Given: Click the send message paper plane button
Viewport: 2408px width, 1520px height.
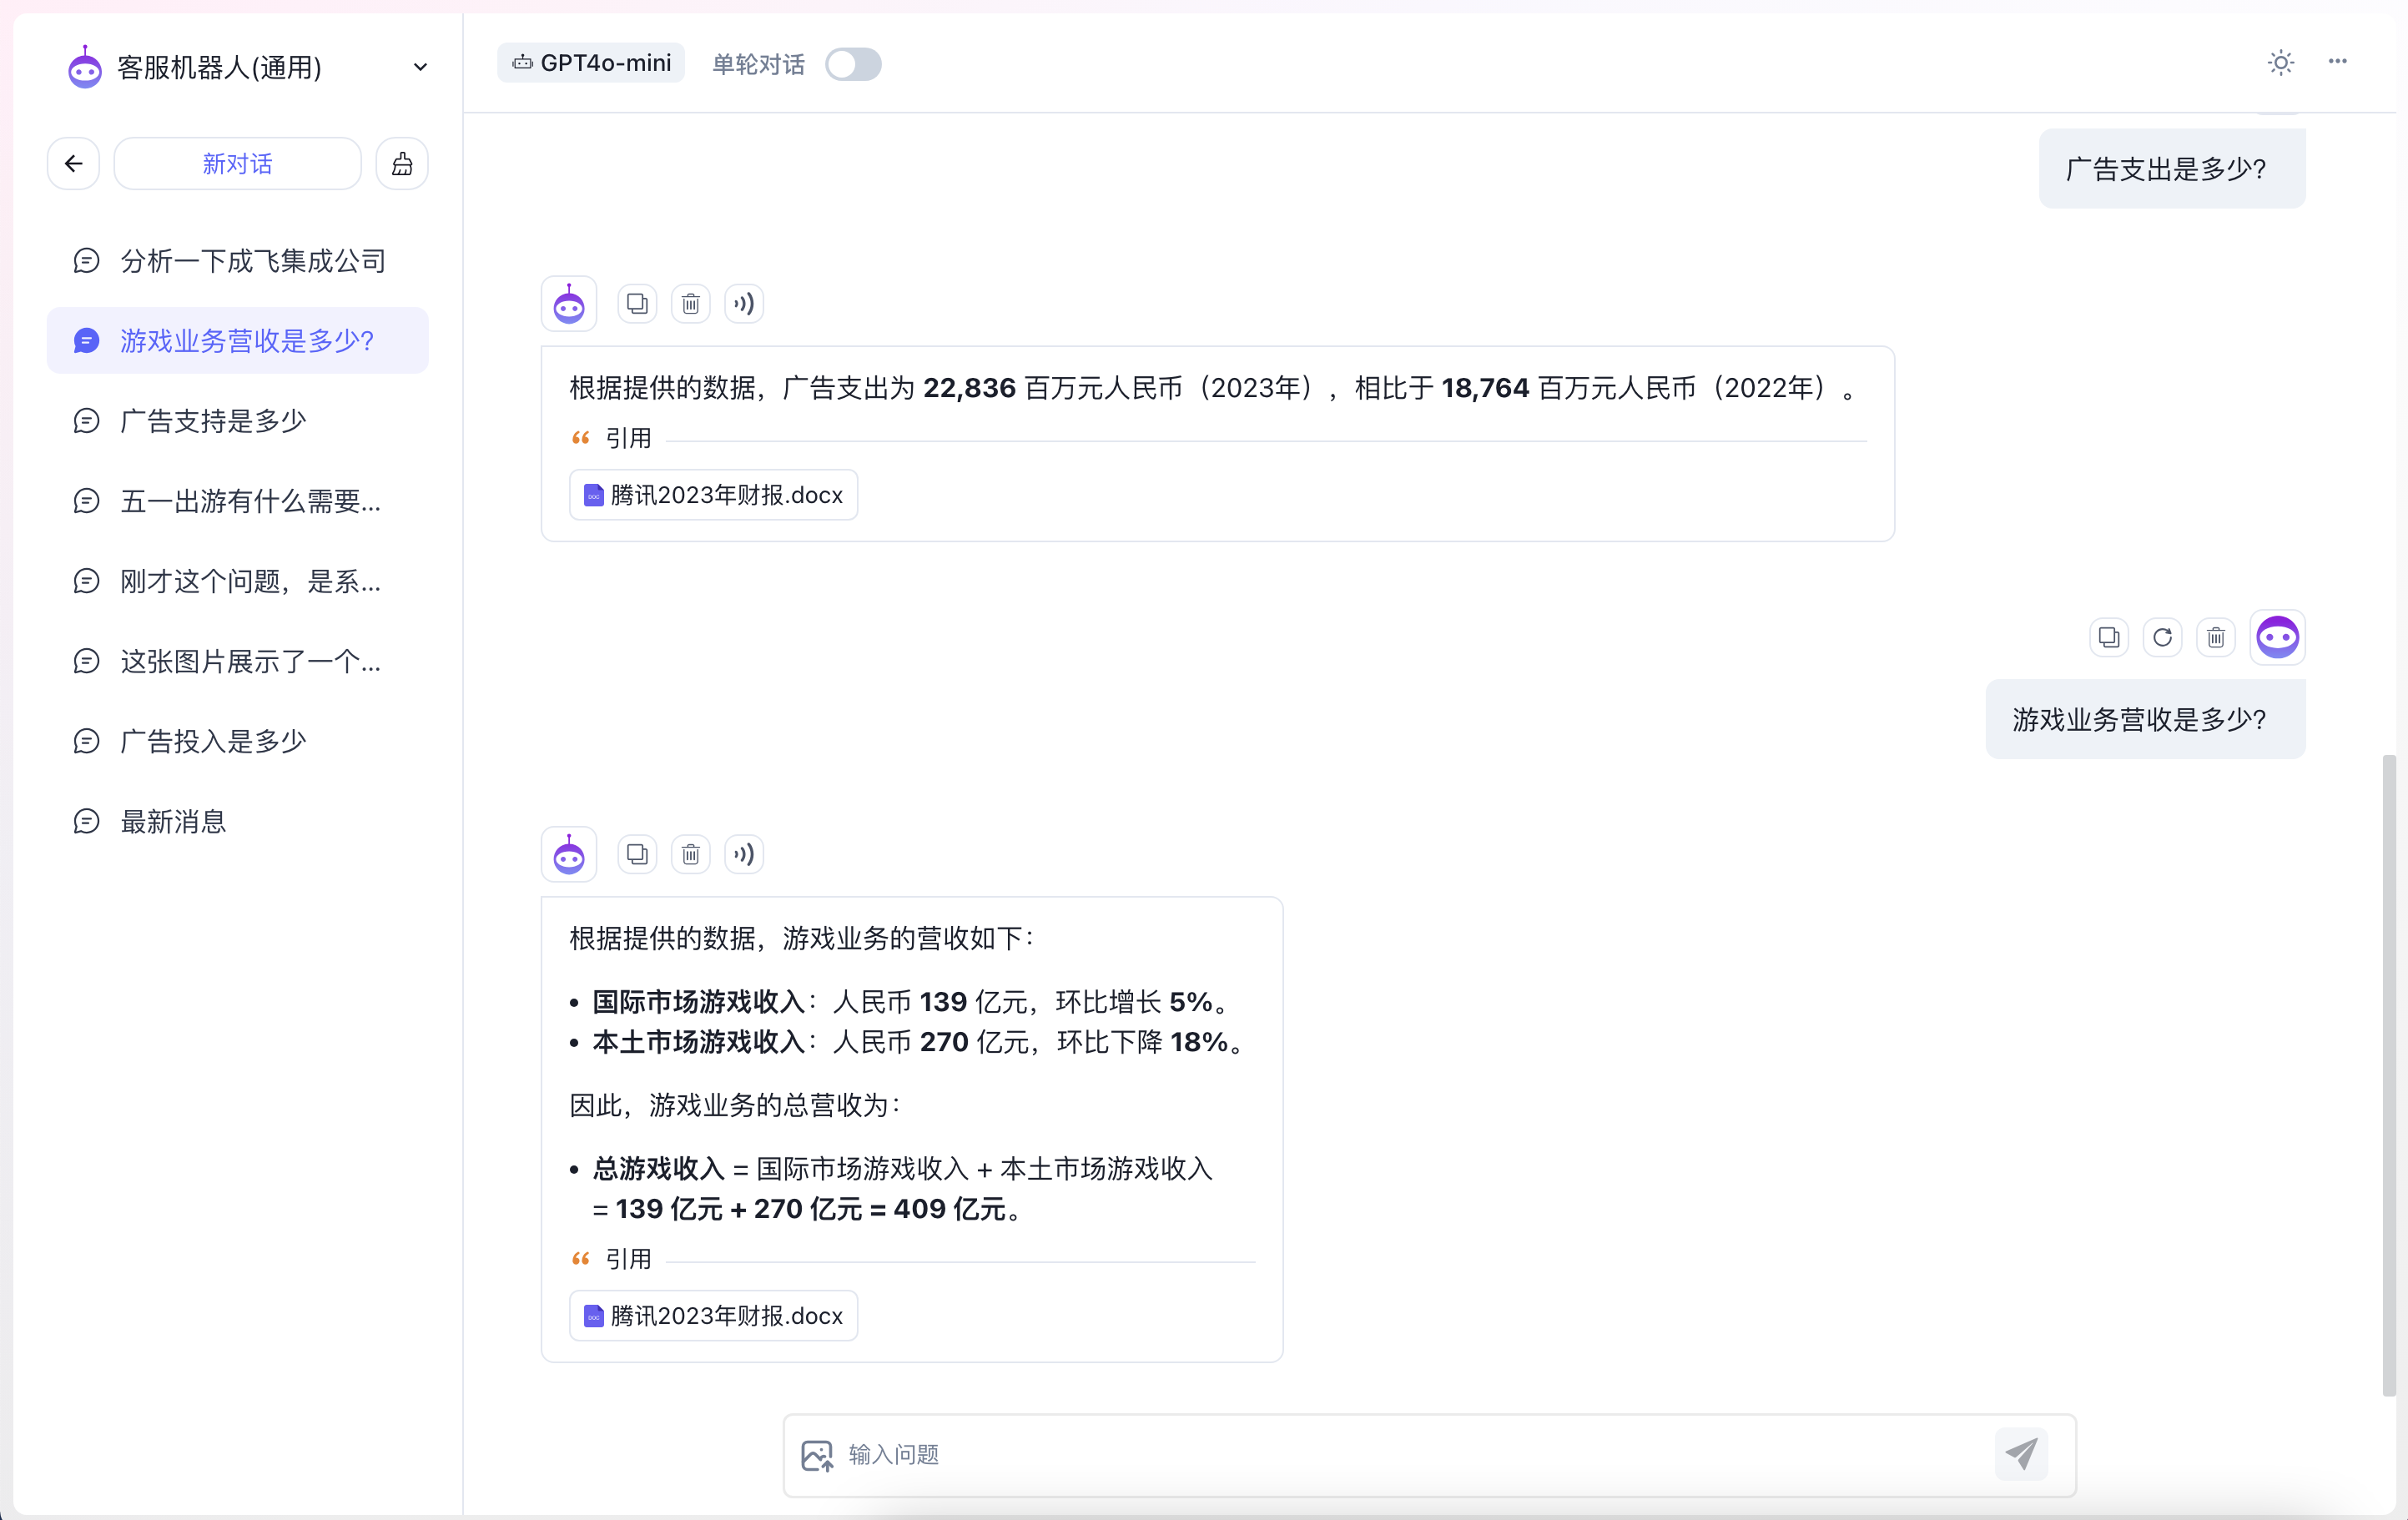Looking at the screenshot, I should [2021, 1454].
